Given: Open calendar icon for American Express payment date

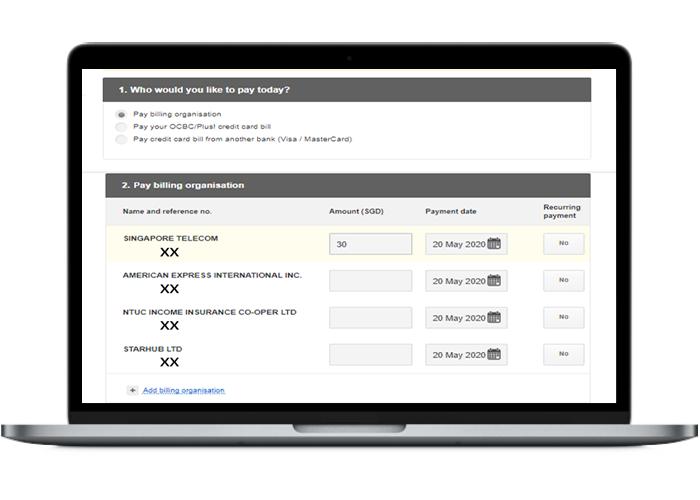Looking at the screenshot, I should [x=494, y=280].
